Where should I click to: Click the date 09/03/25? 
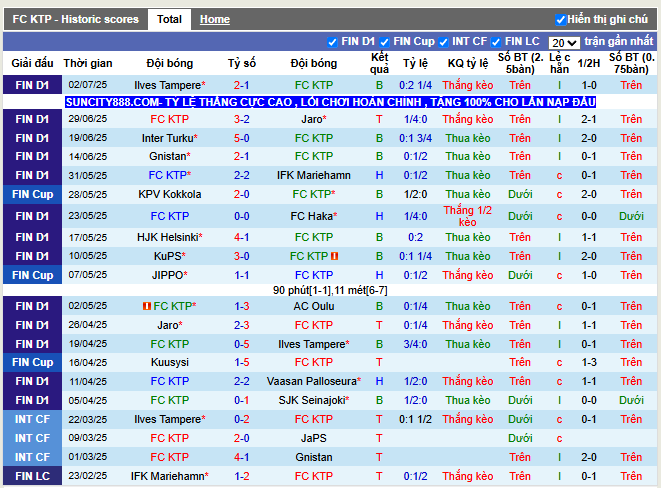click(88, 438)
